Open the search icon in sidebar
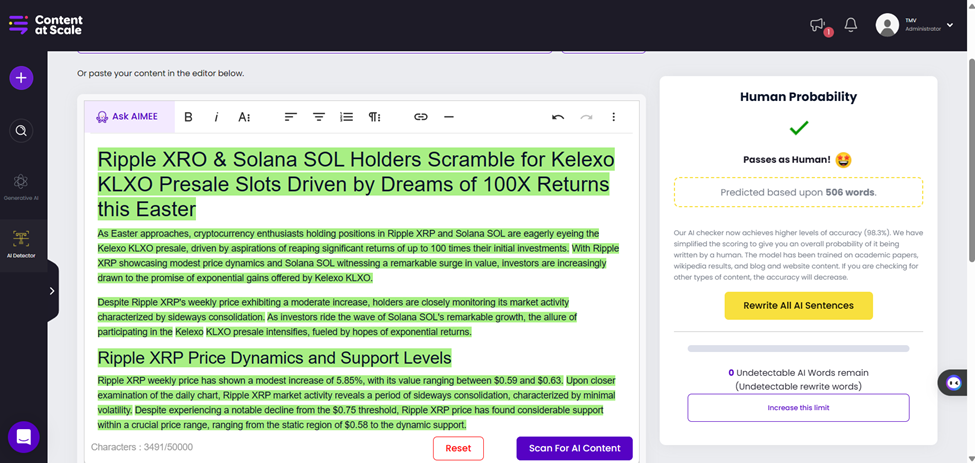Screen dimensions: 975x463 [21, 131]
